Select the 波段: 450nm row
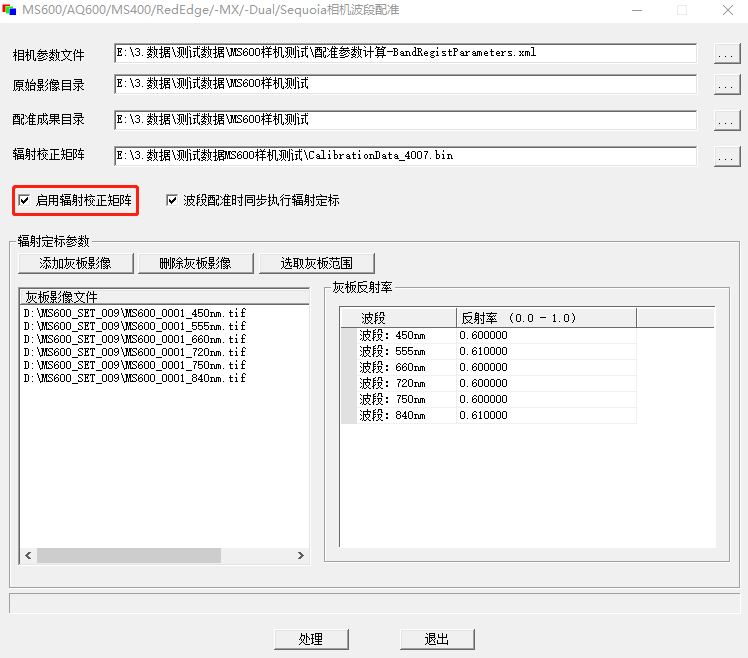This screenshot has height=658, width=748. coord(489,335)
